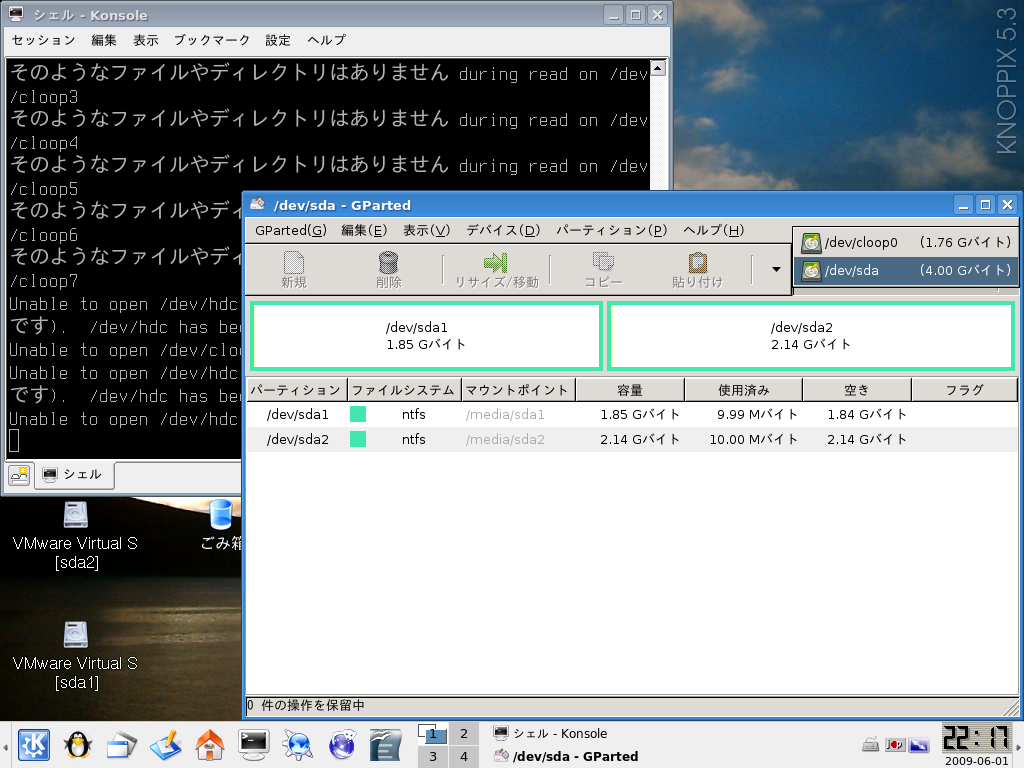Click the GParted title bar window icon
1024x768 pixels.
tap(258, 204)
